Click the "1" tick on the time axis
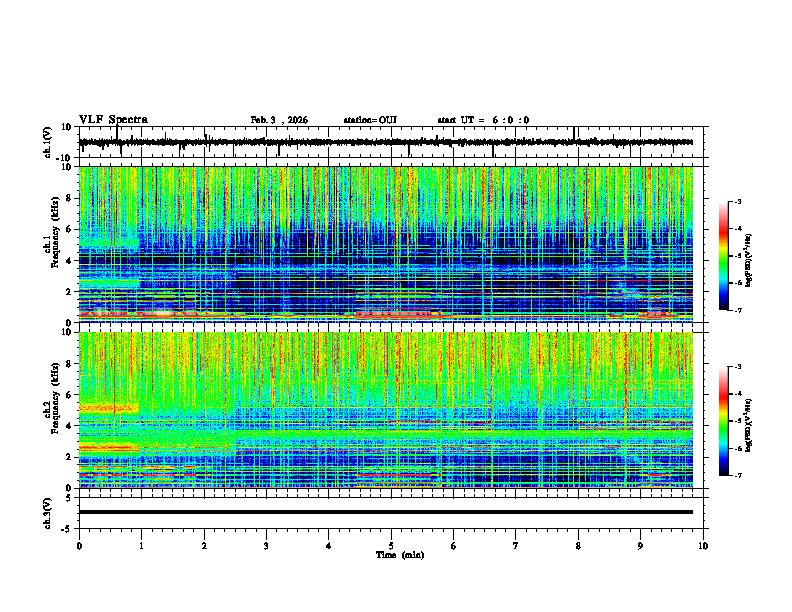The height and width of the screenshot is (612, 792). coord(141,546)
